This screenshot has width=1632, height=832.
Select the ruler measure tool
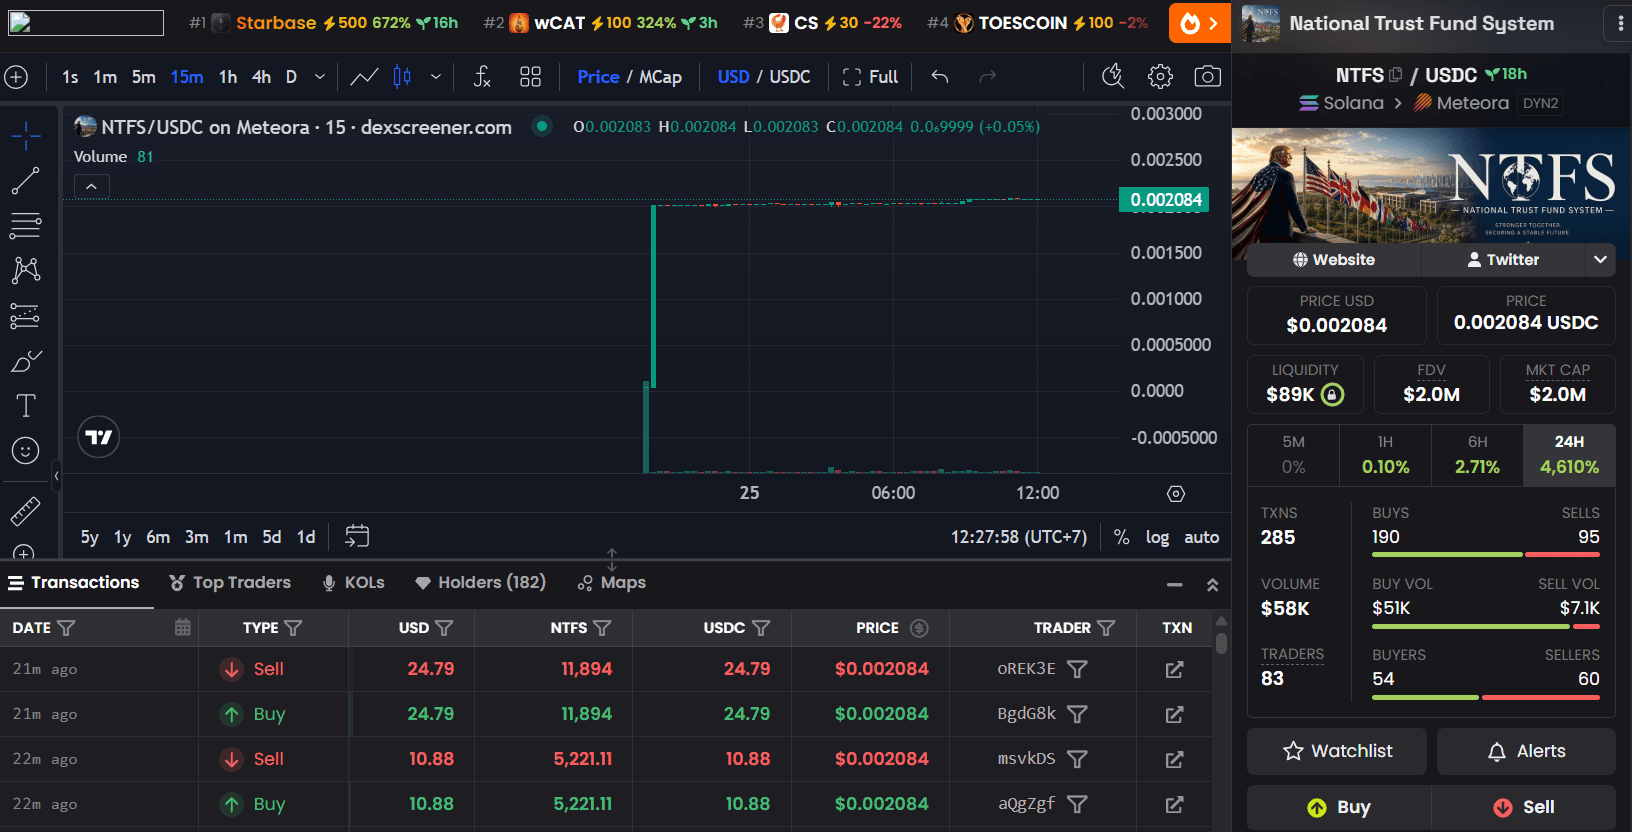tap(26, 511)
